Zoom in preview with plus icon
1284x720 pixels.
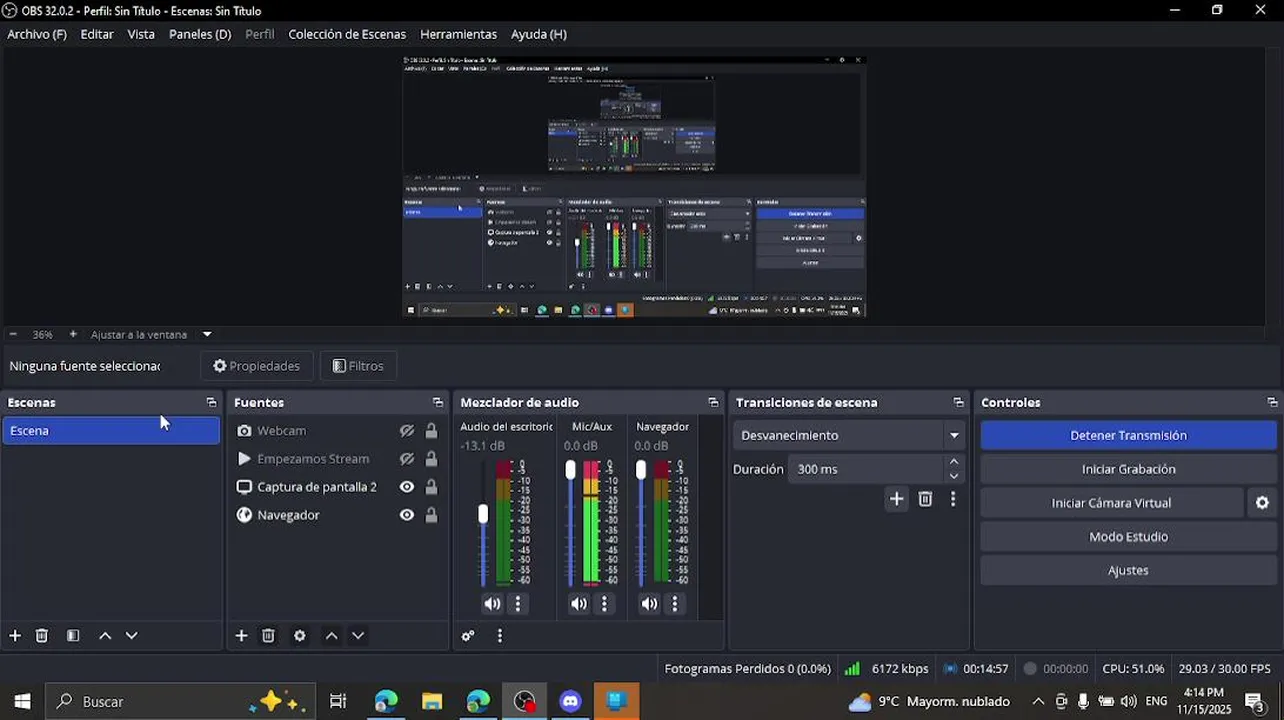pos(73,335)
